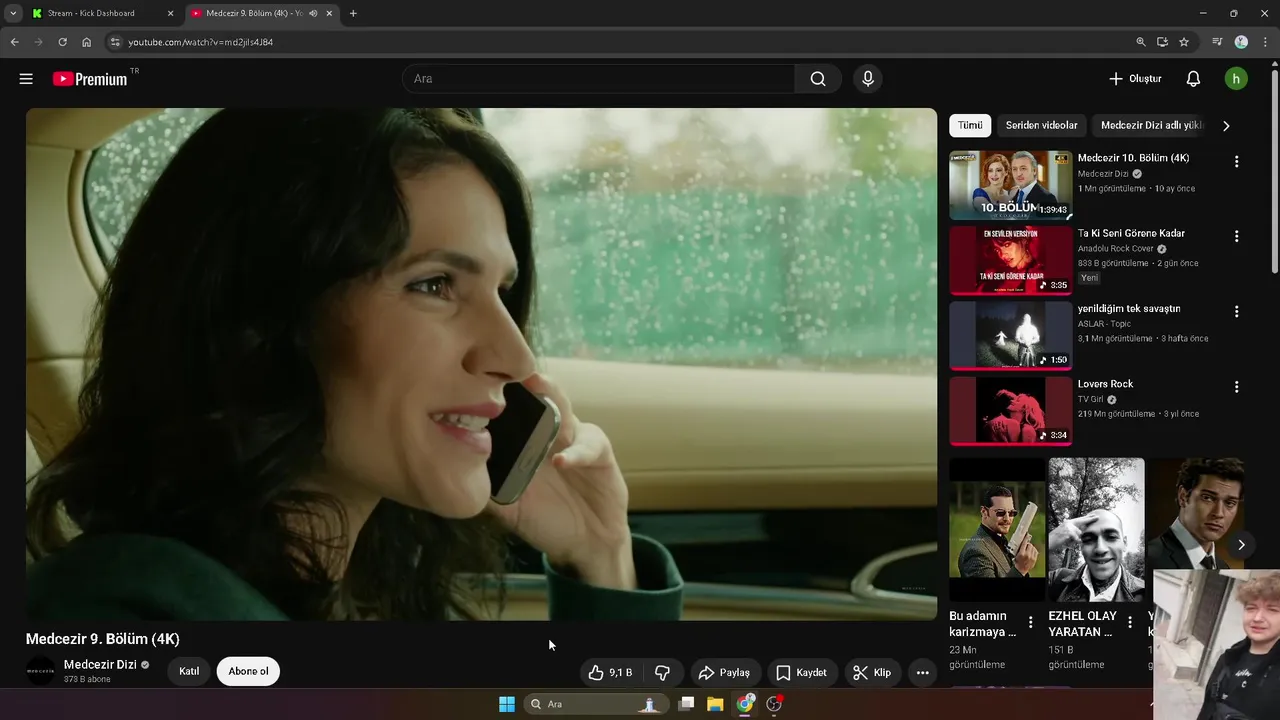Open yenildiğim tek savaştın thumbnail

(x=1010, y=335)
